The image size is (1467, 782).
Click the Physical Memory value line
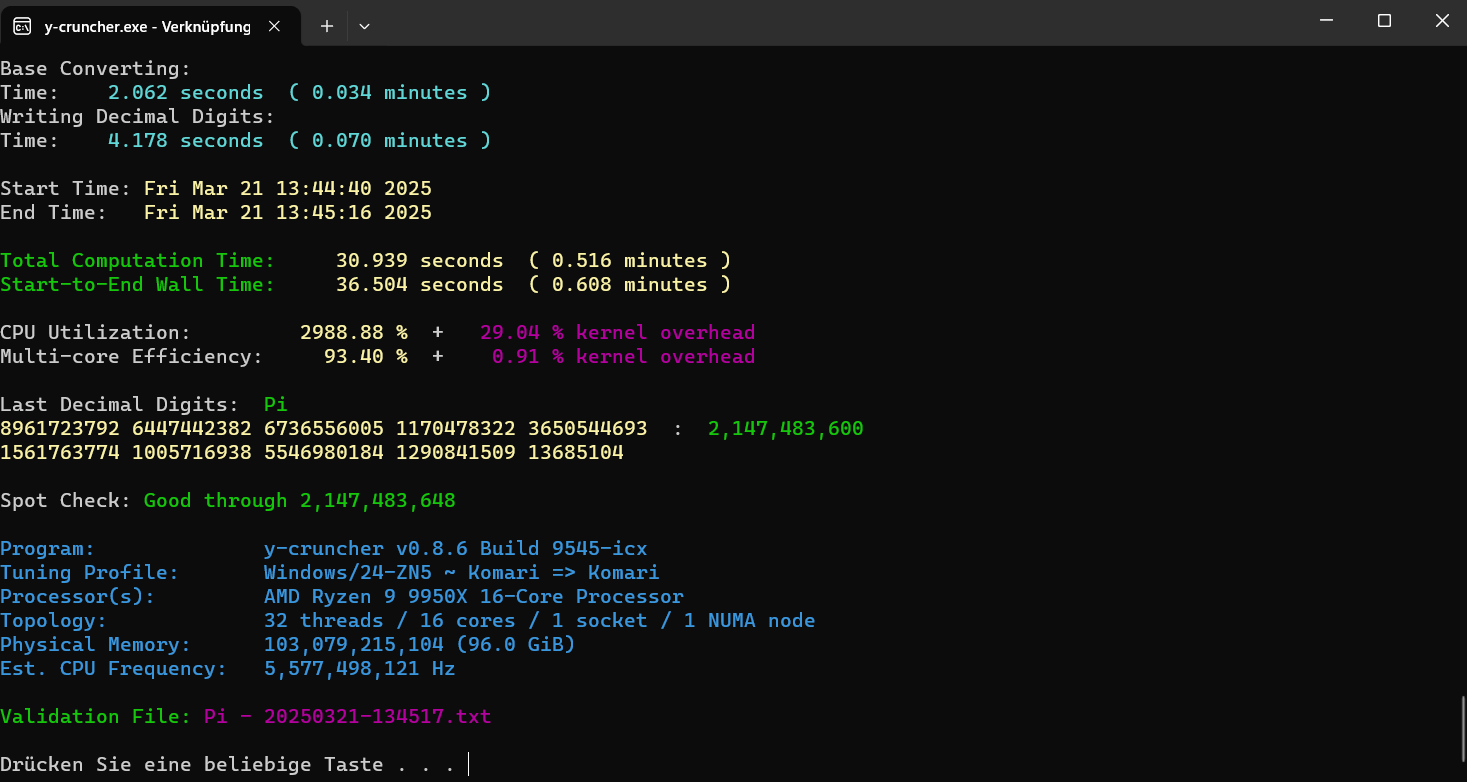(x=419, y=645)
